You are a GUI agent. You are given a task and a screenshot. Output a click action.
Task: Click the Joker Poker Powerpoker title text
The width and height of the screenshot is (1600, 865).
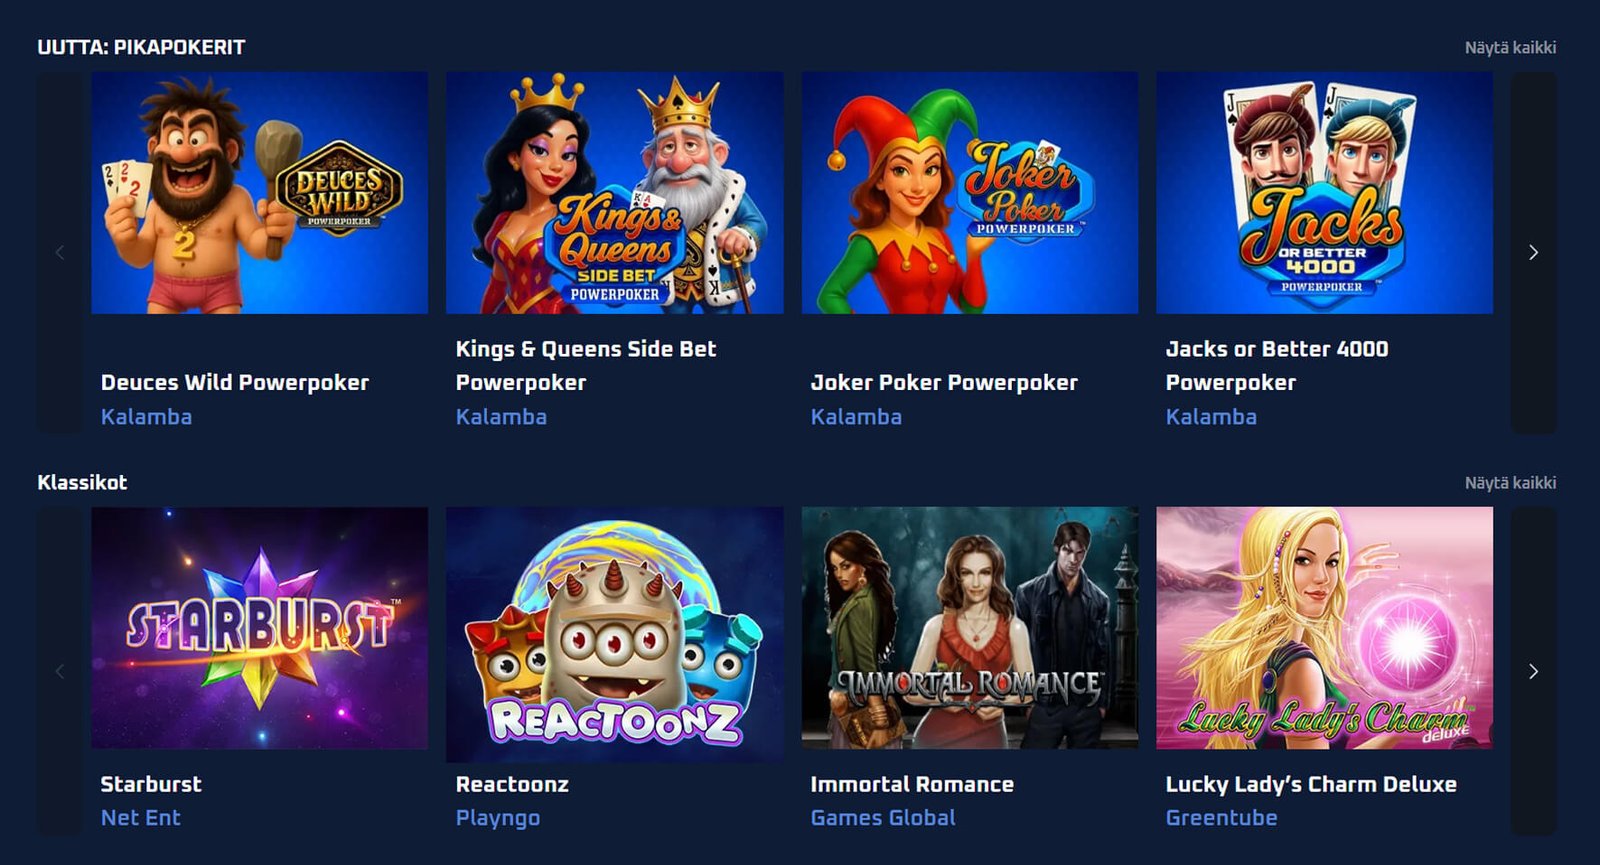pyautogui.click(x=944, y=382)
